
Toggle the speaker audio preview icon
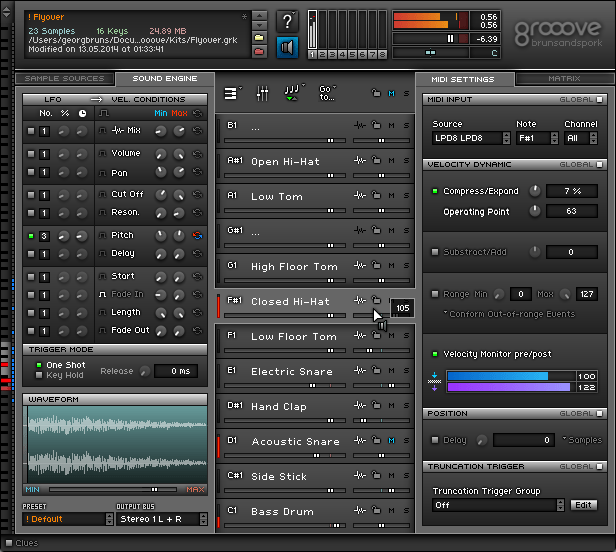click(x=287, y=46)
